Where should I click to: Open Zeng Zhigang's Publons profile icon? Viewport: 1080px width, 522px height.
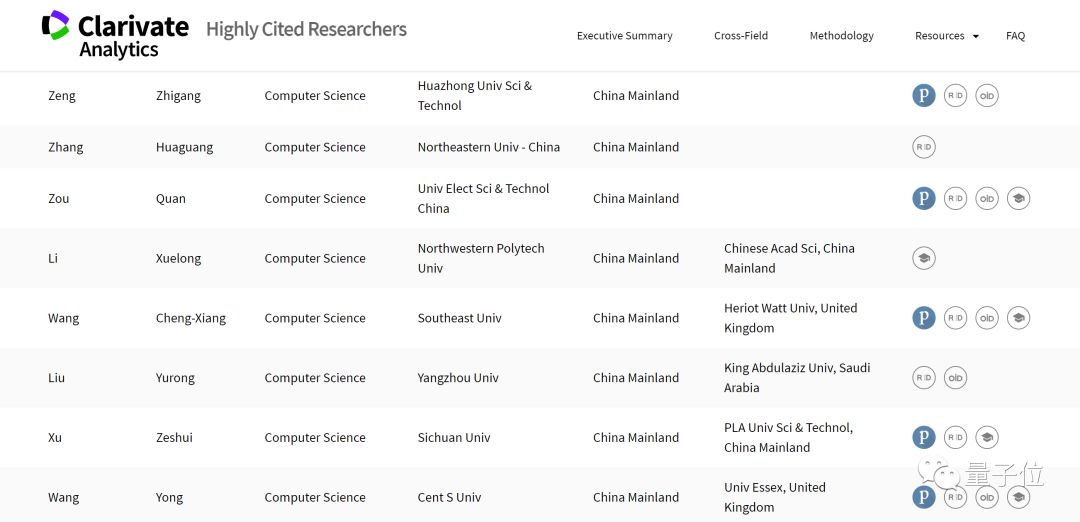[x=924, y=96]
